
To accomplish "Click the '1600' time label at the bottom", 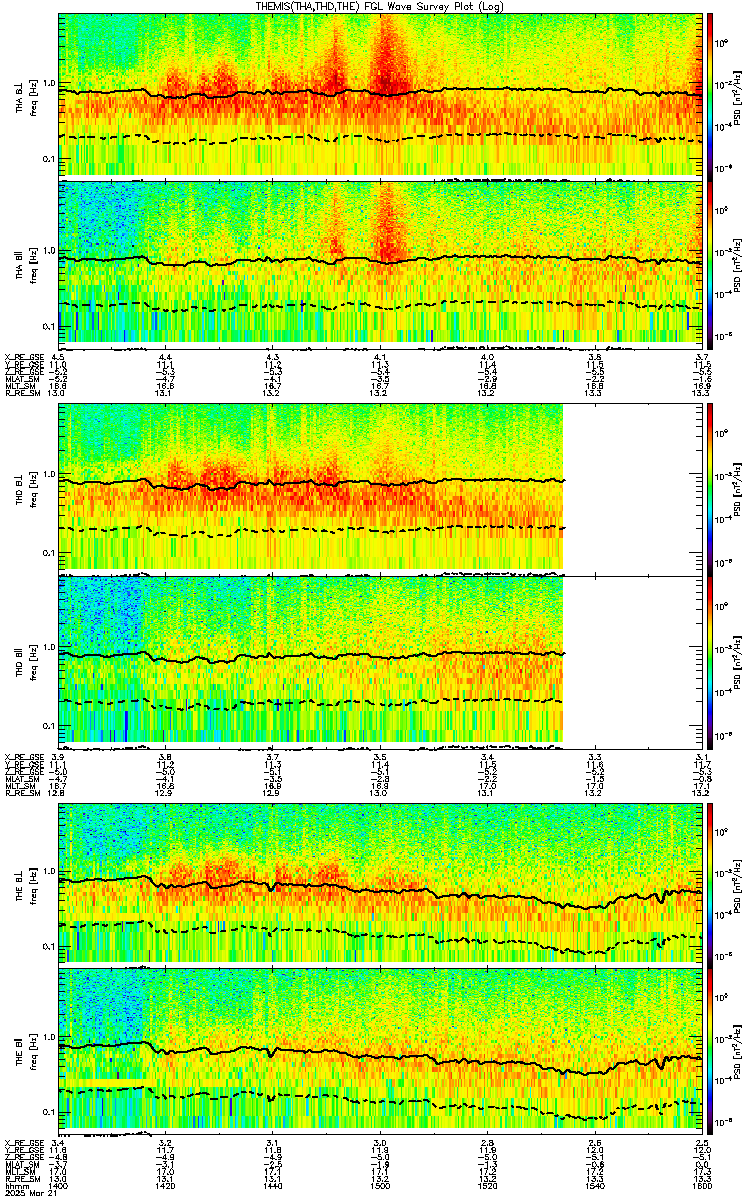I will point(702,1185).
